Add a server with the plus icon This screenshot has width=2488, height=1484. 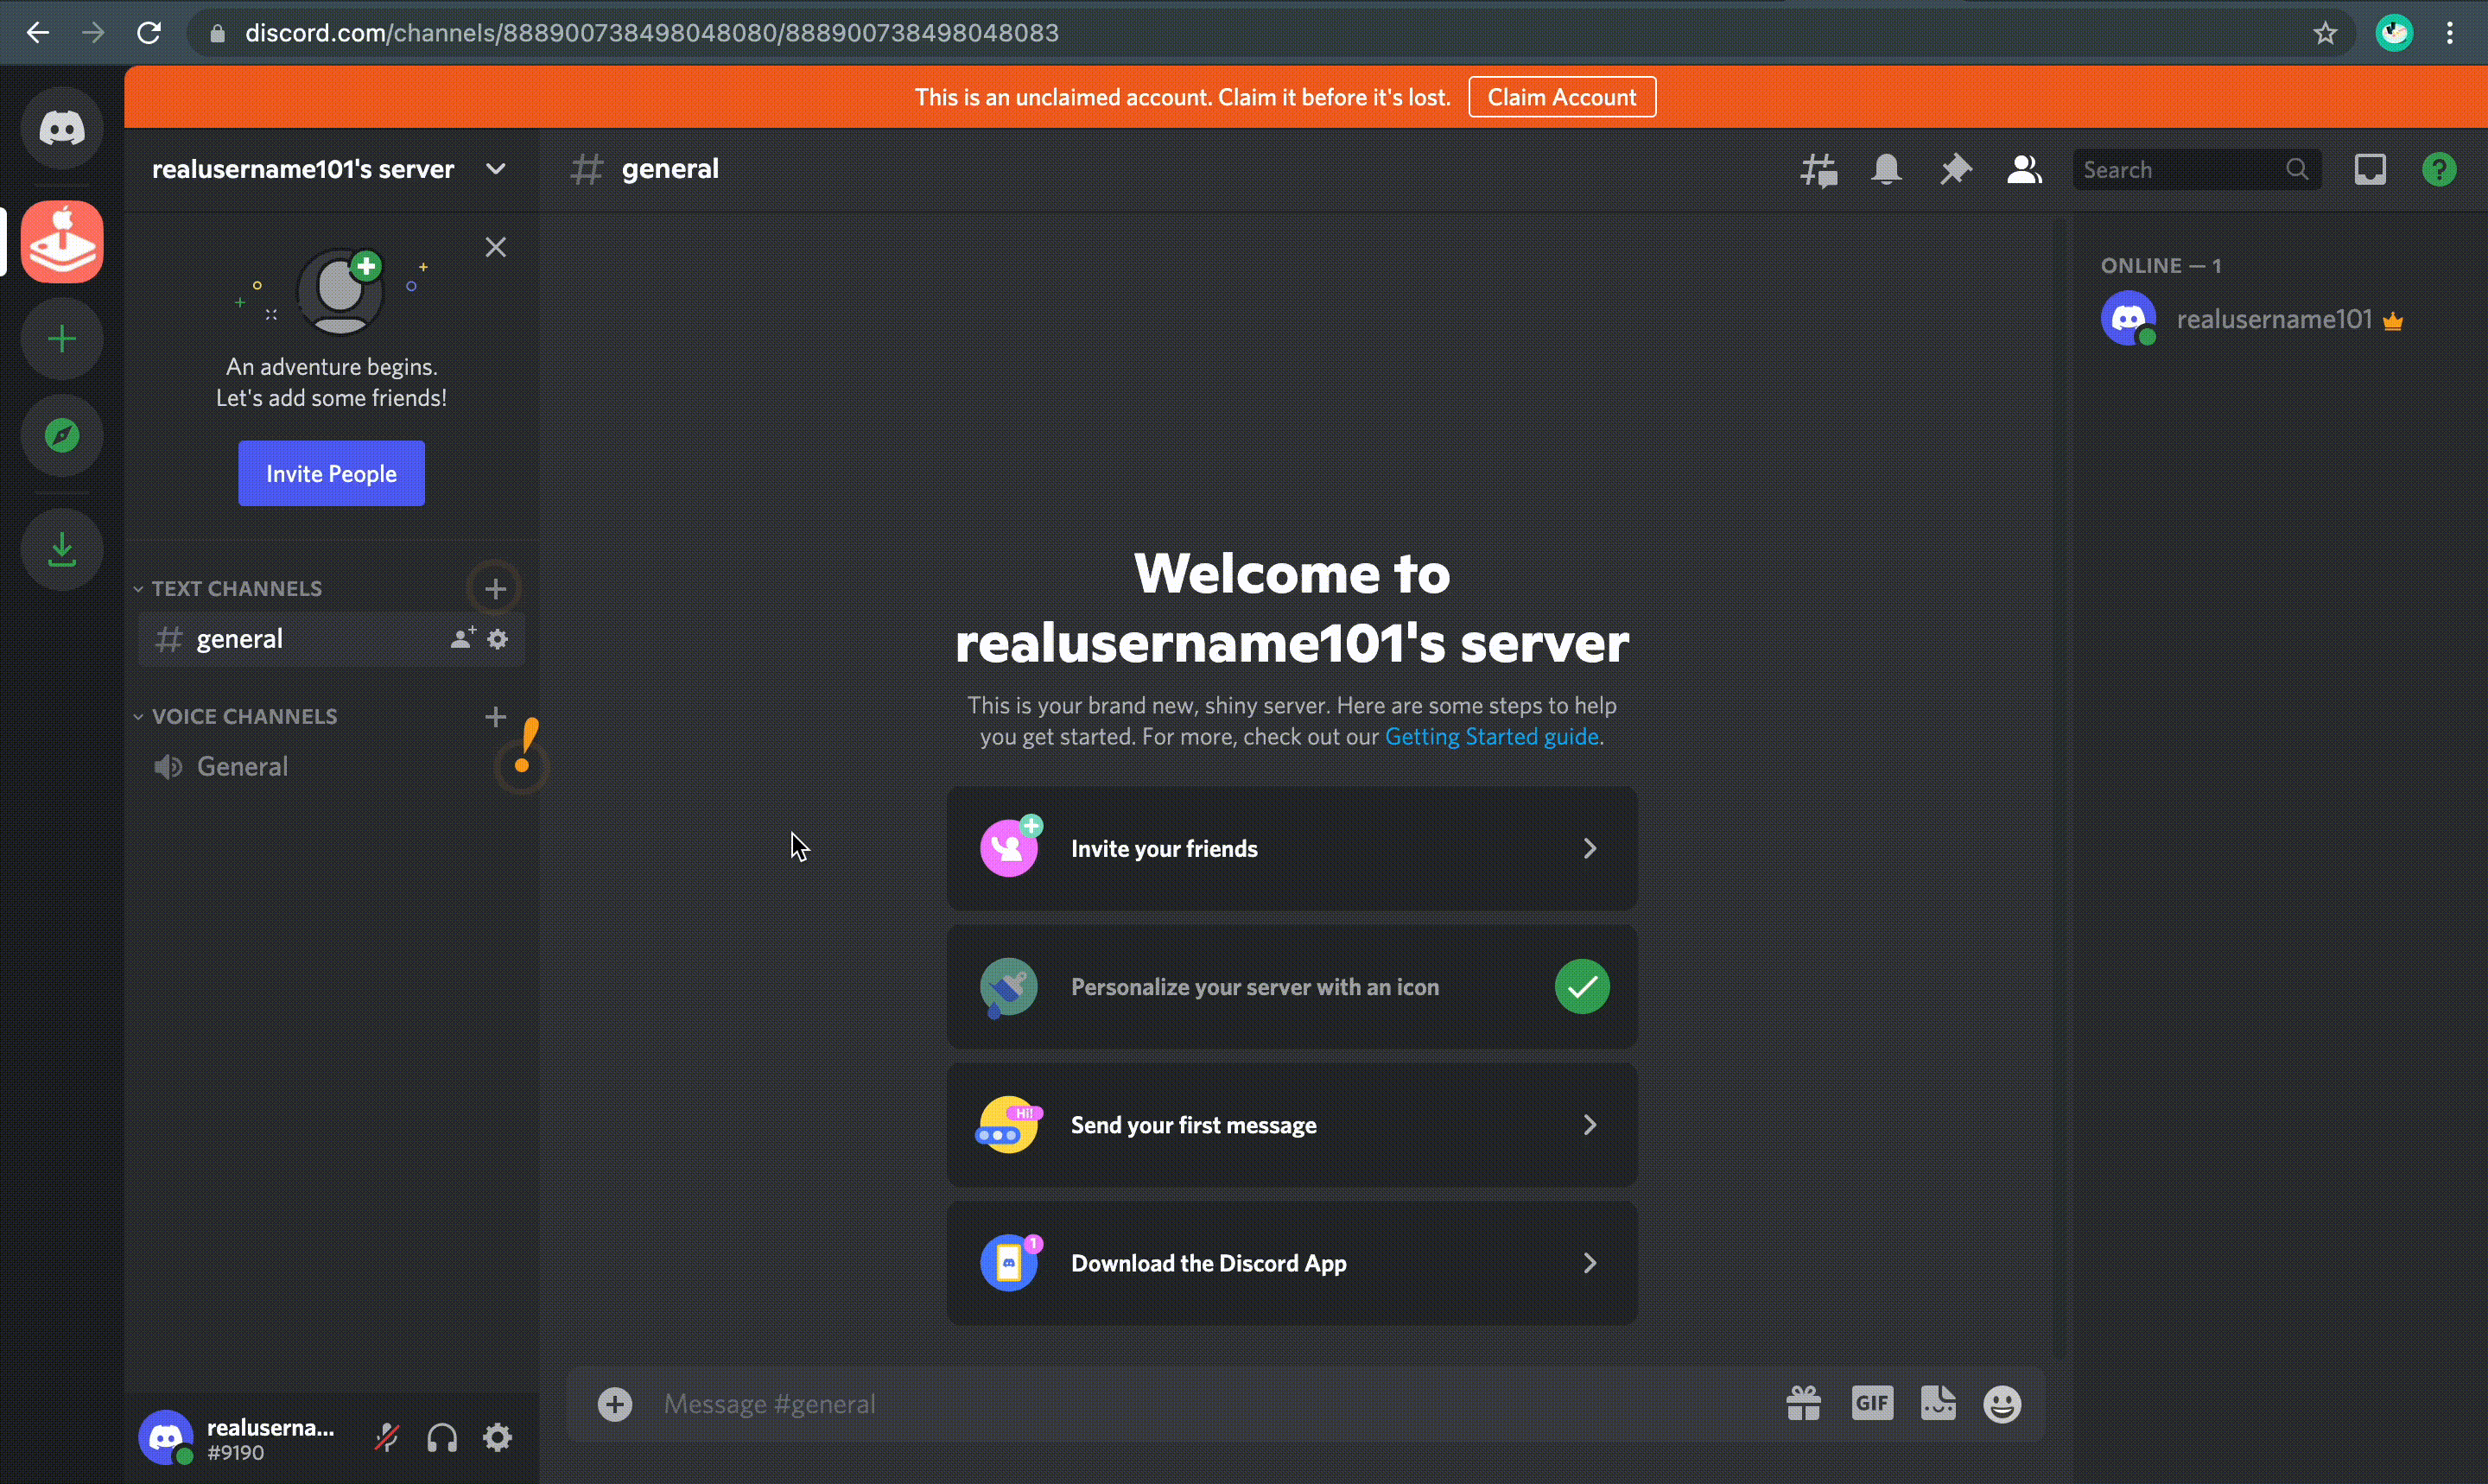point(62,339)
